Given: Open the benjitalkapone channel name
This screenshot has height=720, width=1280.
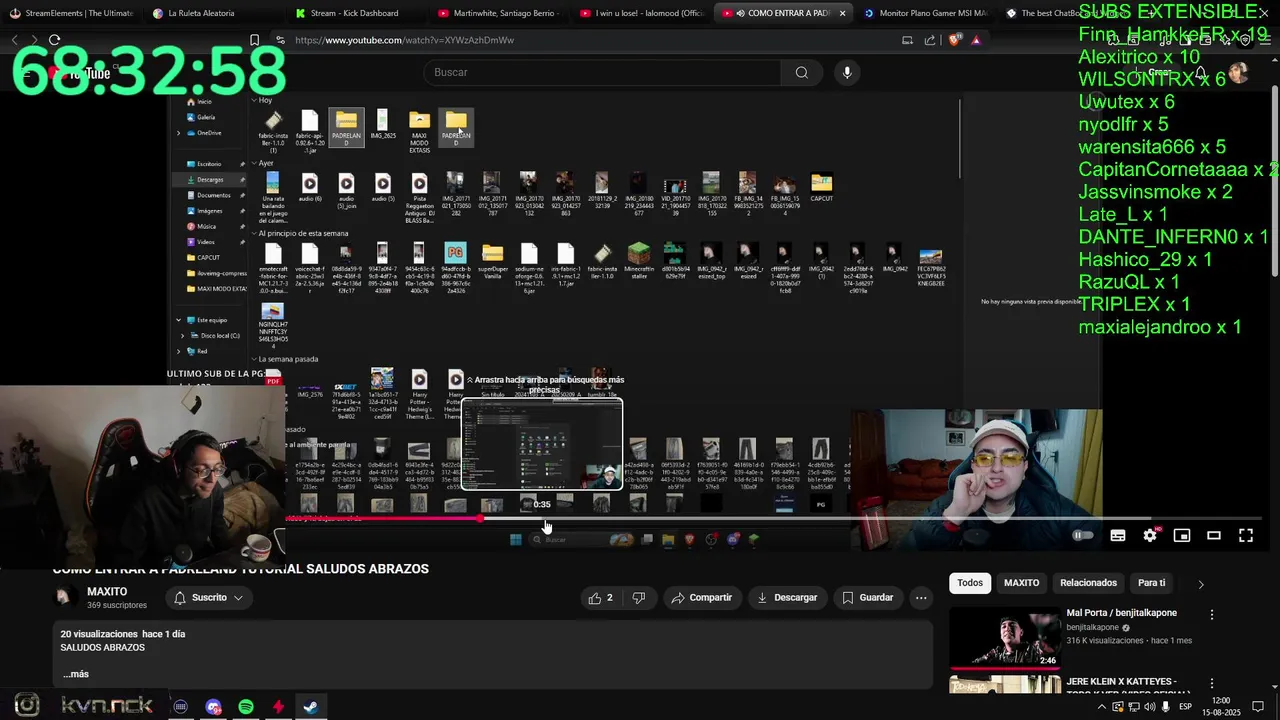Looking at the screenshot, I should click(1093, 627).
